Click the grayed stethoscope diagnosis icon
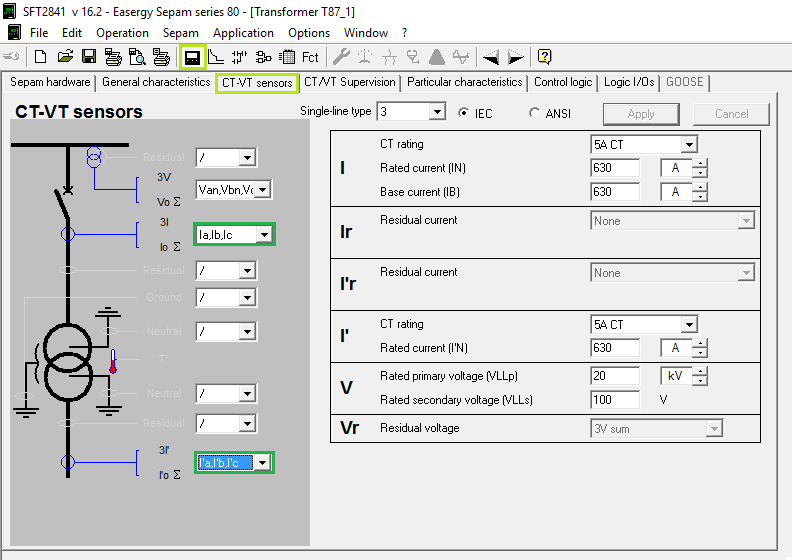The image size is (792, 560). click(413, 57)
